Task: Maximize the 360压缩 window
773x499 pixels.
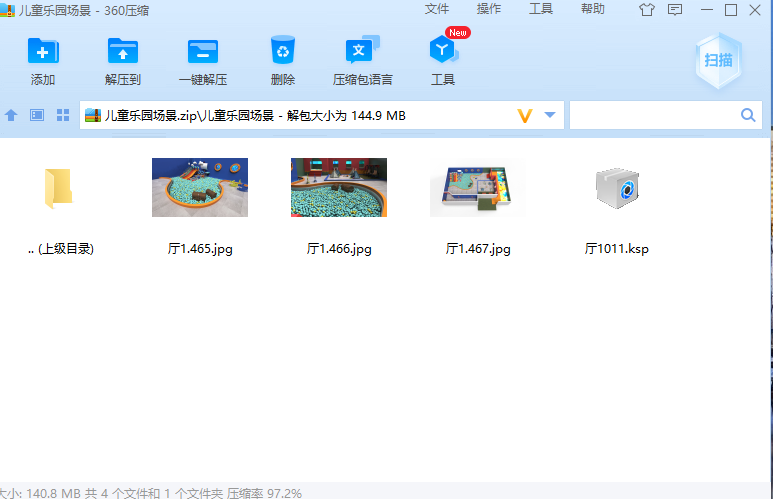Action: point(731,10)
